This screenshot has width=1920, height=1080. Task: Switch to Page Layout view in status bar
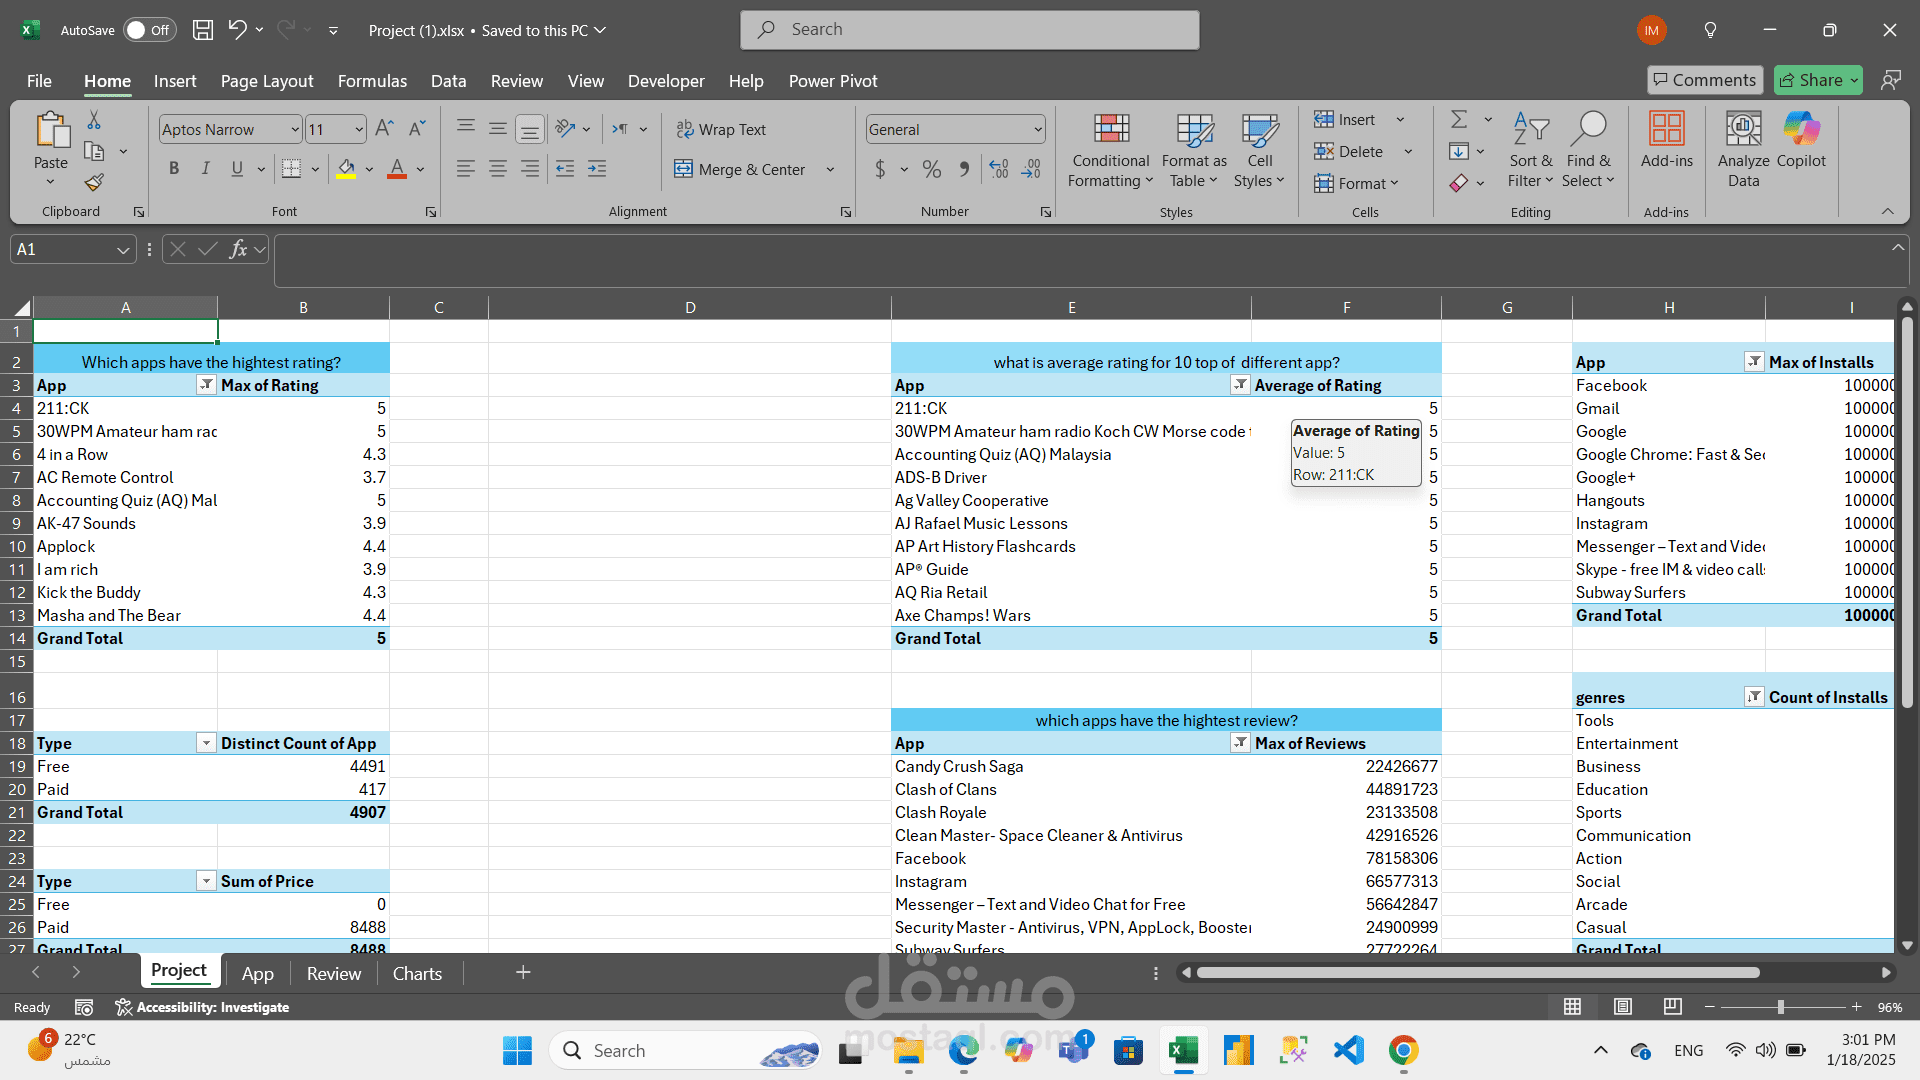[1623, 1006]
